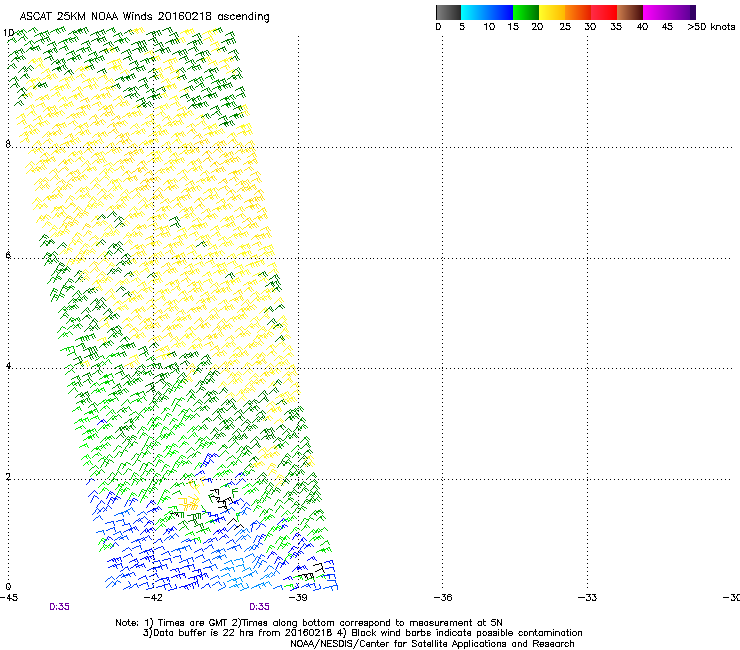The width and height of the screenshot is (740, 650).
Task: Click the blue 10-15 knots color bar segment
Action: point(500,12)
